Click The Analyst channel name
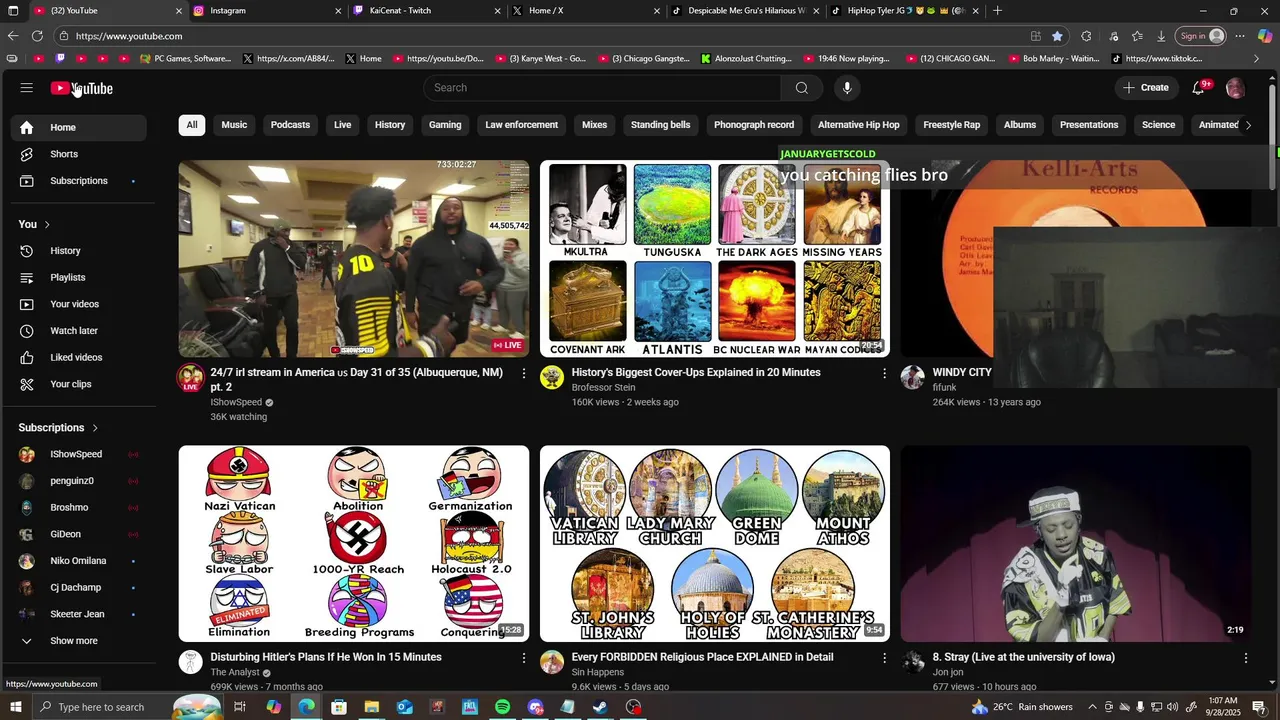This screenshot has height=720, width=1280. pos(235,672)
